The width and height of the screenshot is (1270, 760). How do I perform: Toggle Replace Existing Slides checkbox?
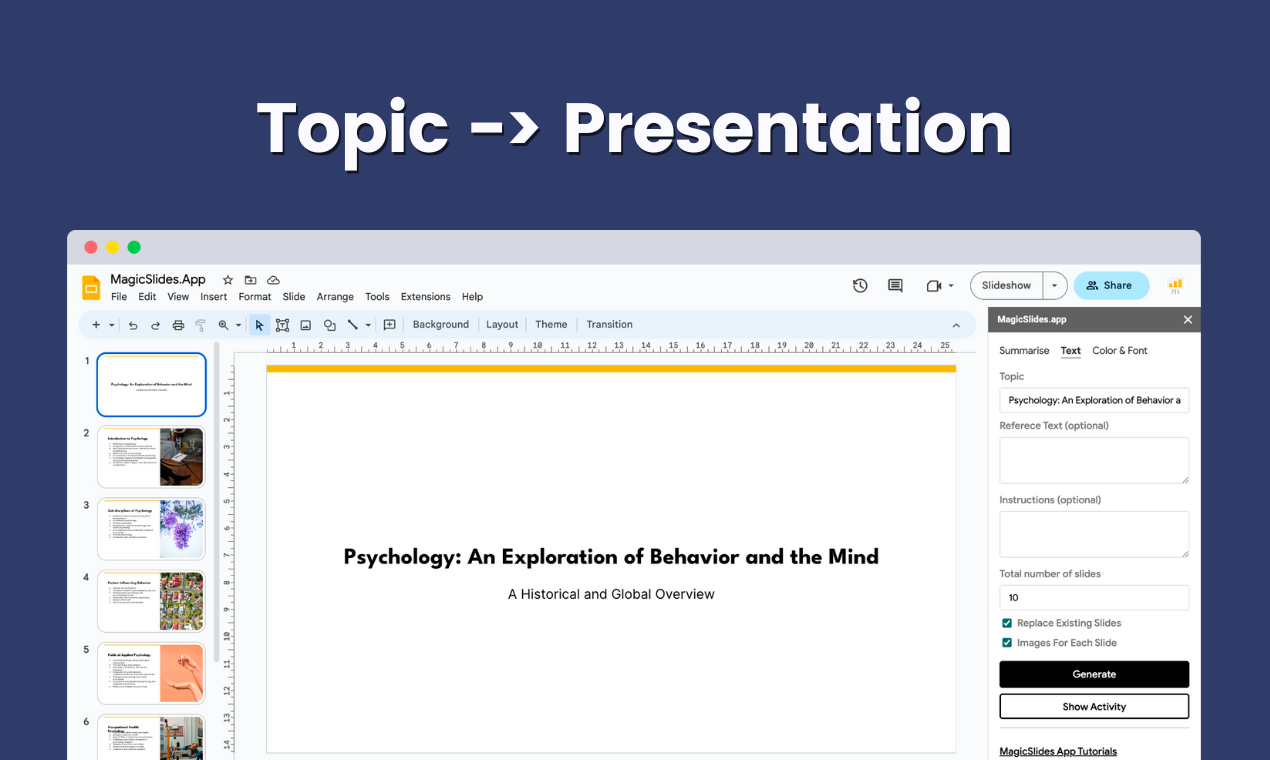[x=1007, y=623]
